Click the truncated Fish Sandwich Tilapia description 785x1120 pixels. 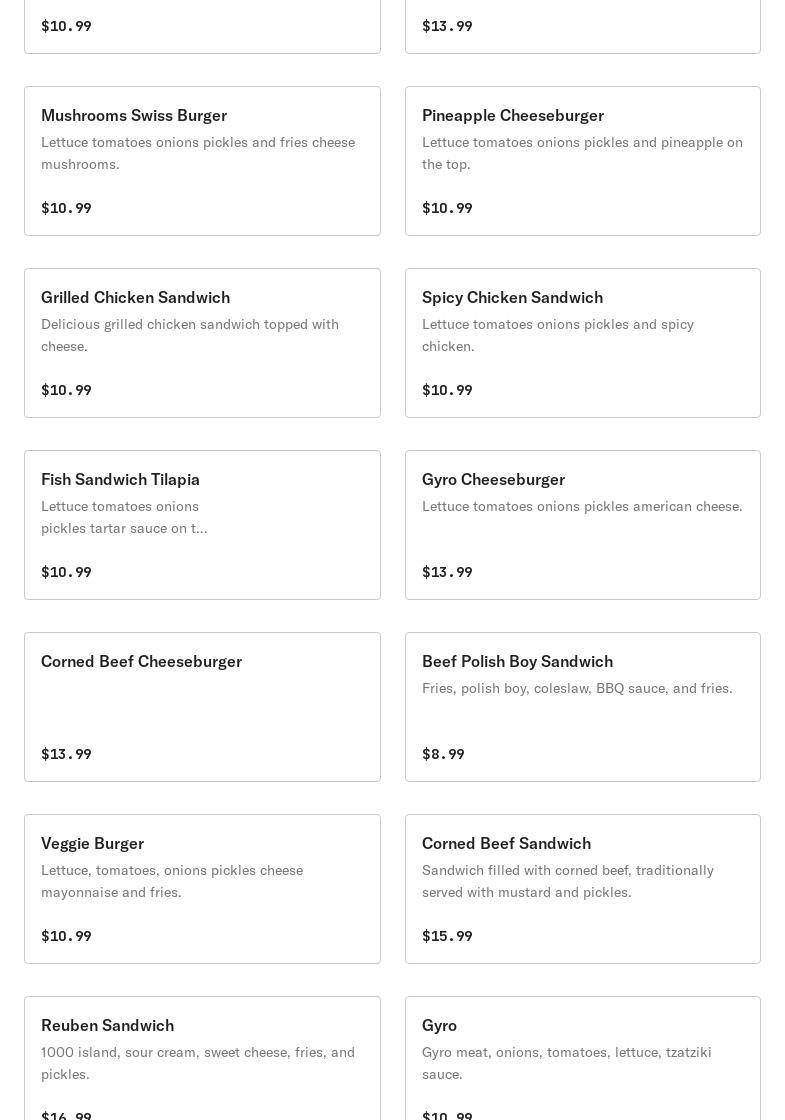tap(124, 517)
